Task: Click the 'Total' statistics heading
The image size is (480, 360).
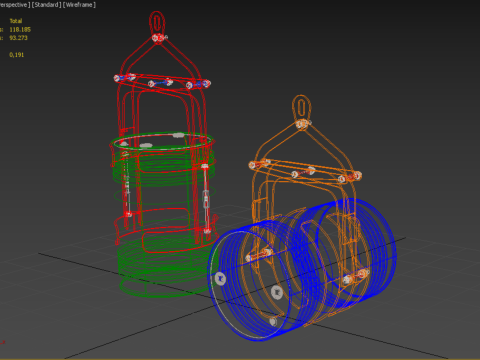Action: (16, 21)
